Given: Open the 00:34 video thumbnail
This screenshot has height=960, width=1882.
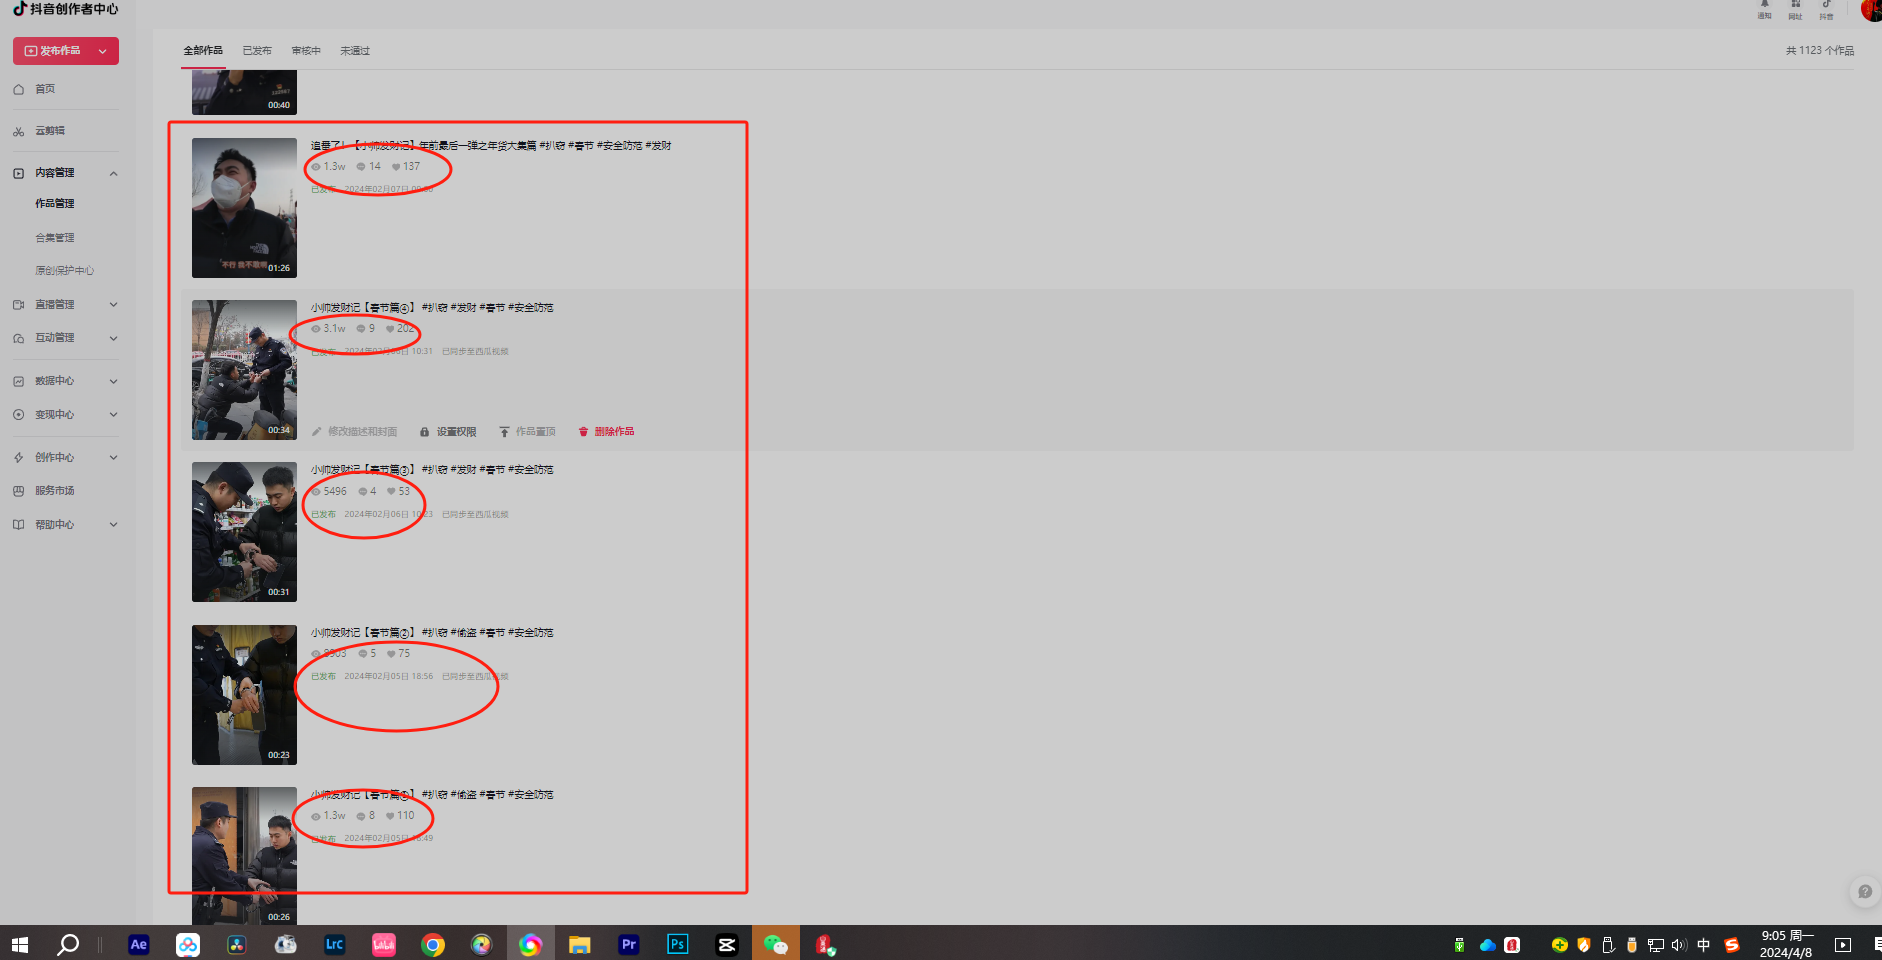Looking at the screenshot, I should (x=244, y=370).
